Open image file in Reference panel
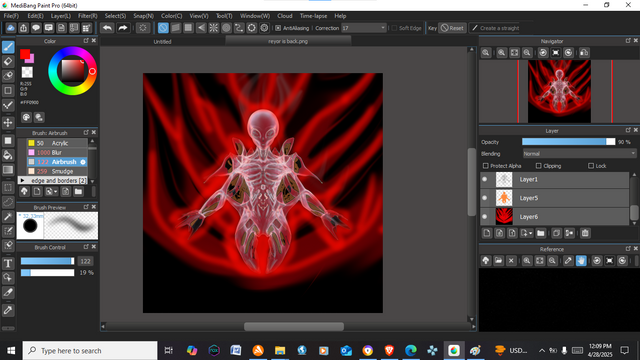The height and width of the screenshot is (360, 640). pos(498,260)
